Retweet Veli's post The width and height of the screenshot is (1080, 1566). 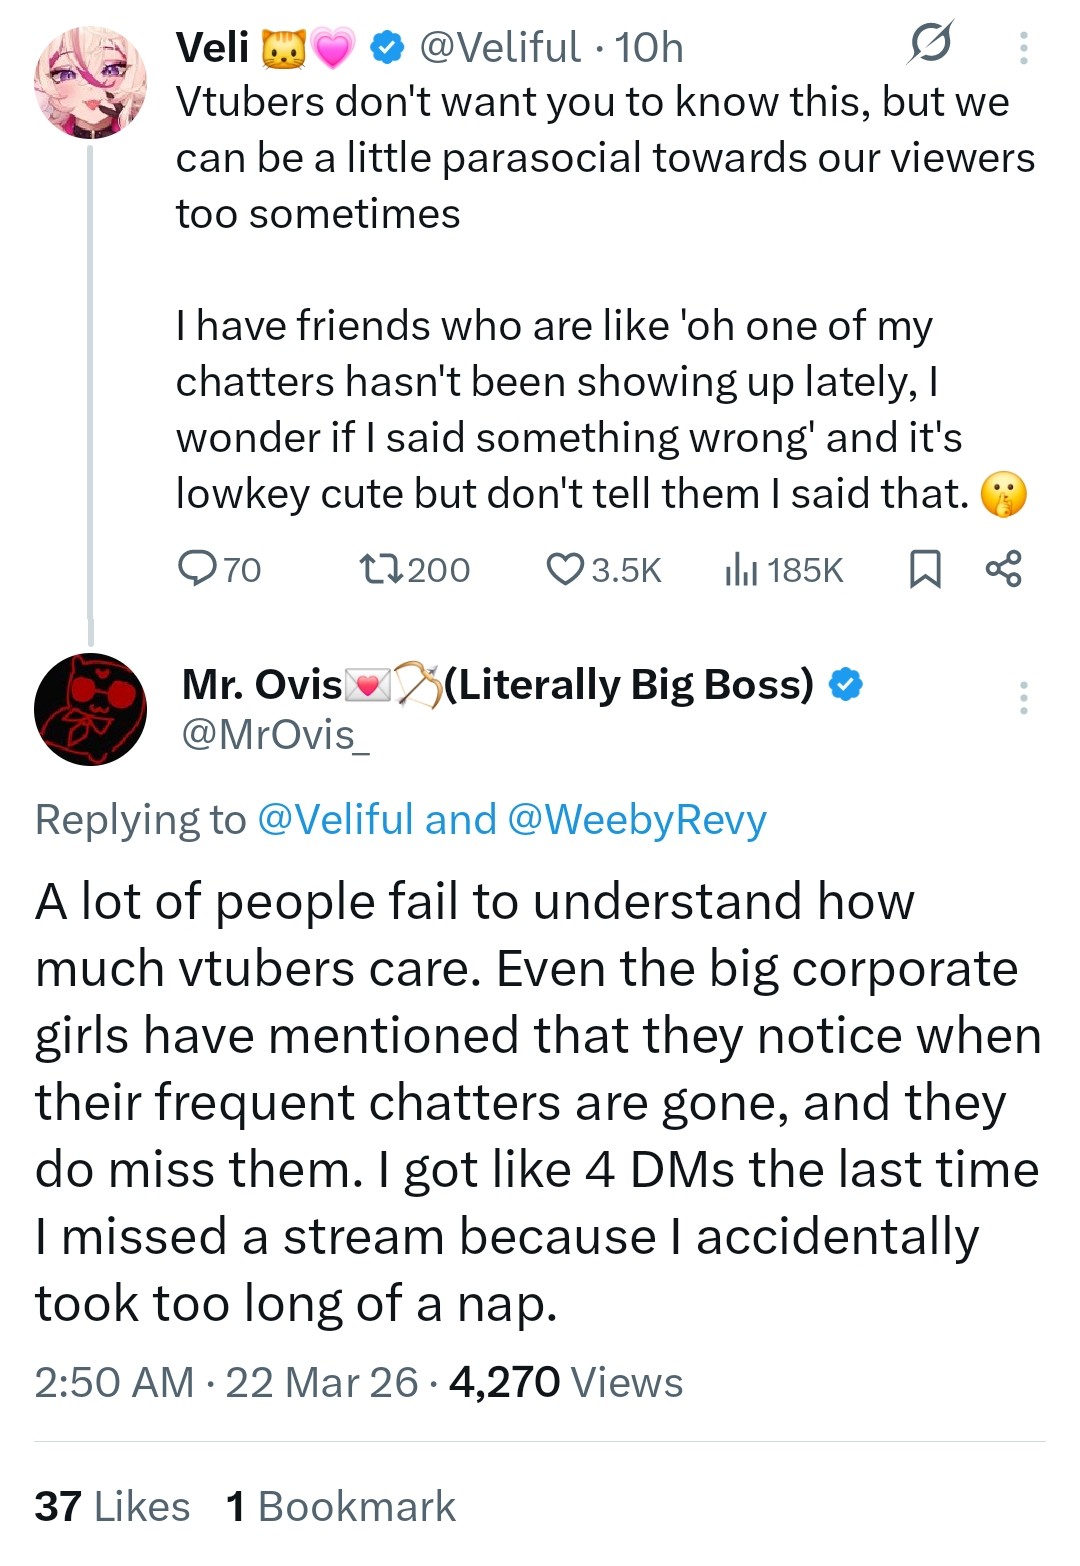(381, 569)
